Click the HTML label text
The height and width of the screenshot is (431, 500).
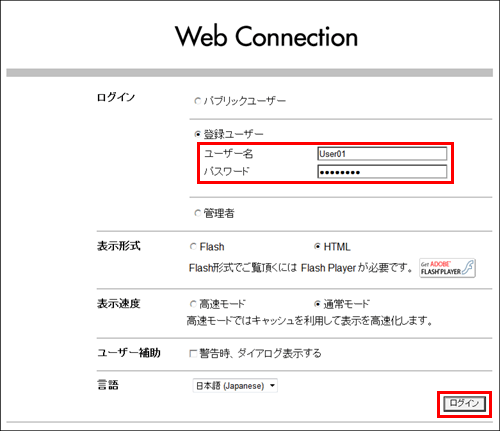(x=337, y=247)
